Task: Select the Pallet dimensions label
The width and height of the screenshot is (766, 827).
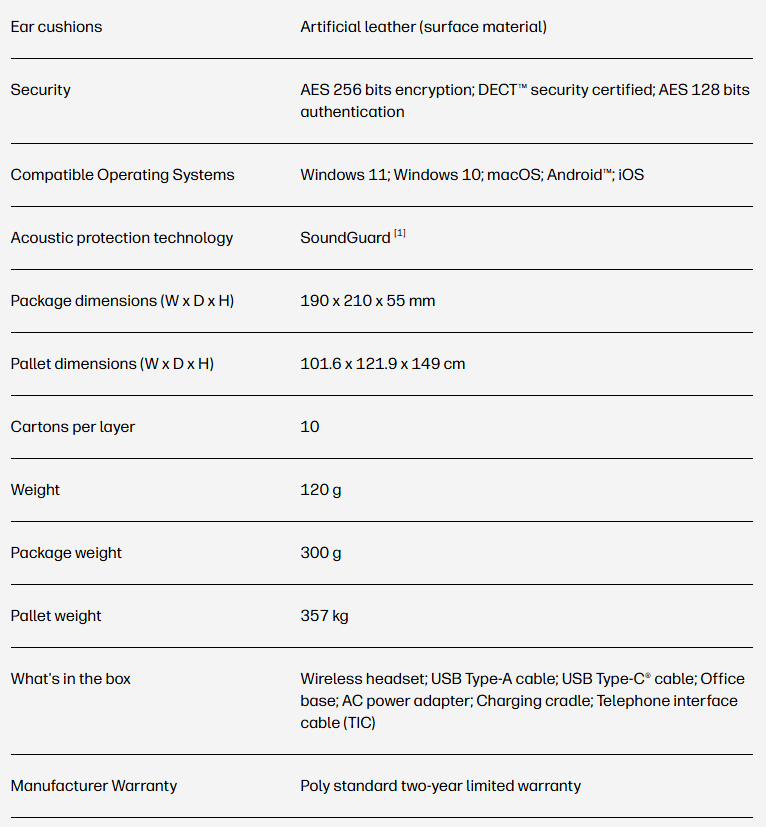Action: click(x=112, y=364)
